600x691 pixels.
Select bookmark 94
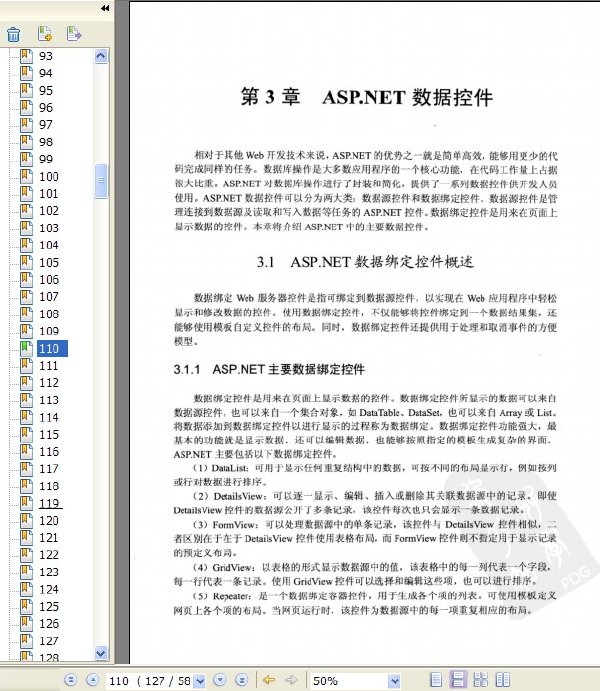(x=46, y=73)
